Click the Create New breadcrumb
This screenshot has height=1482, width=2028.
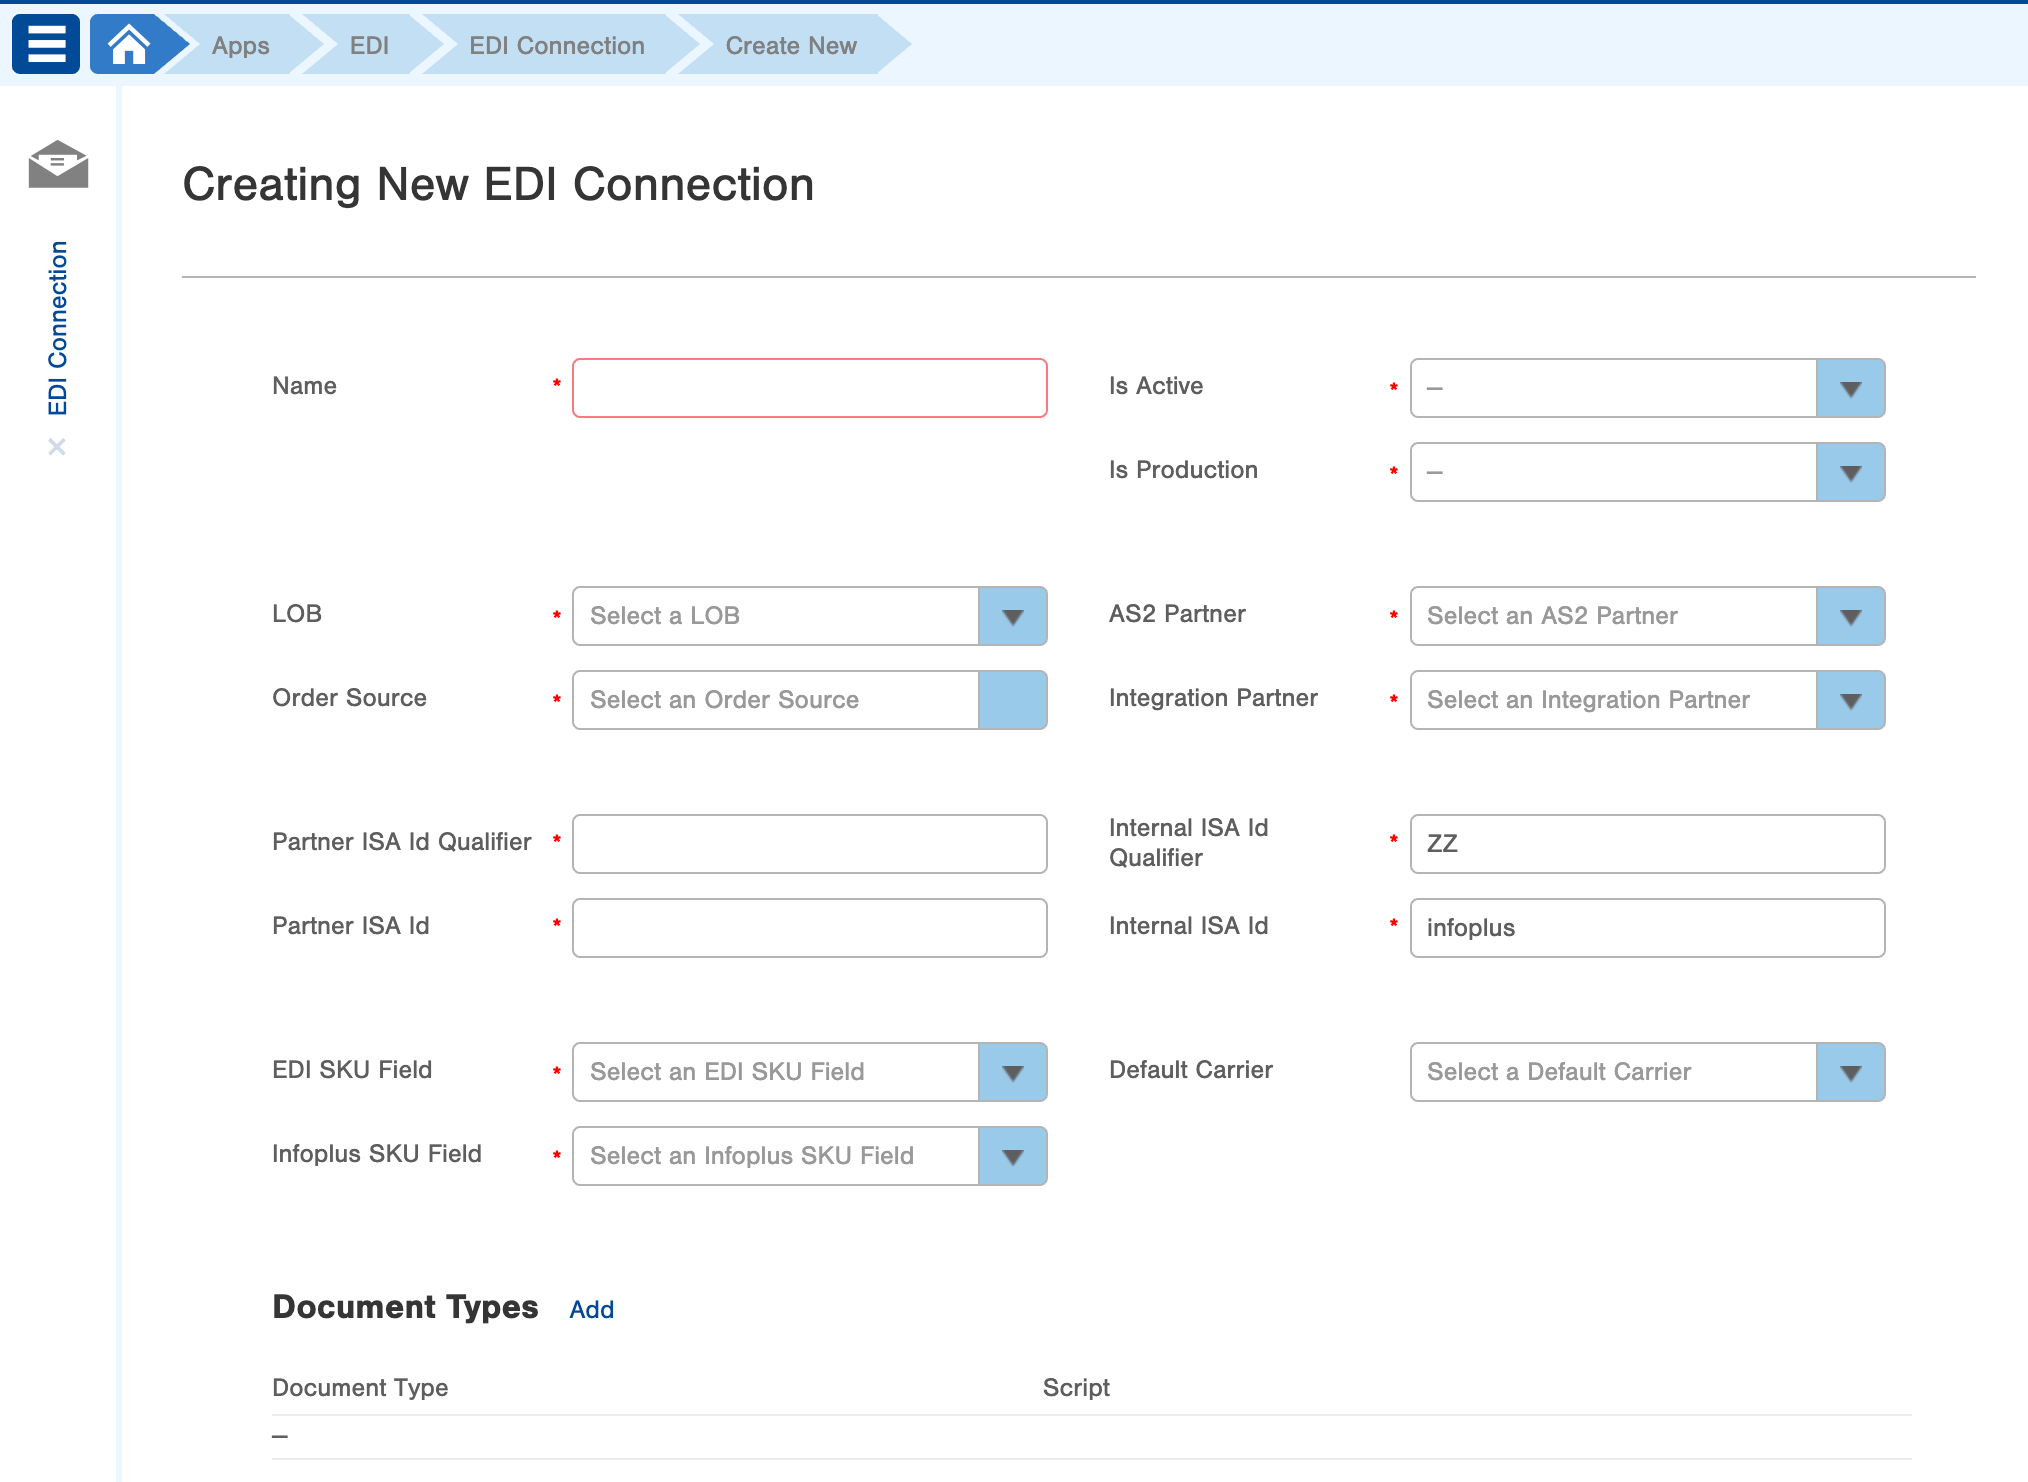790,46
